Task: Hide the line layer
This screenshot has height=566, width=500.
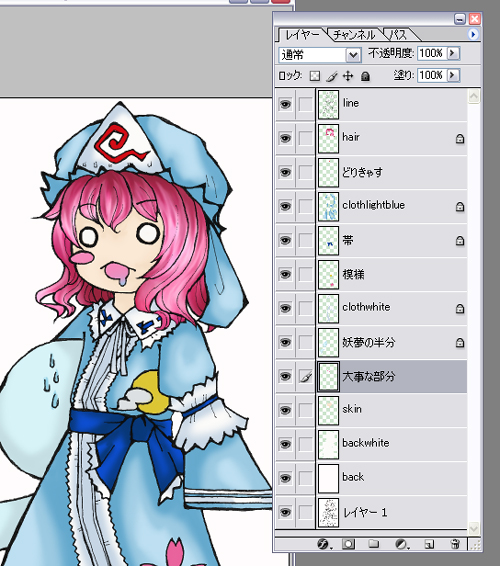Action: [x=285, y=104]
